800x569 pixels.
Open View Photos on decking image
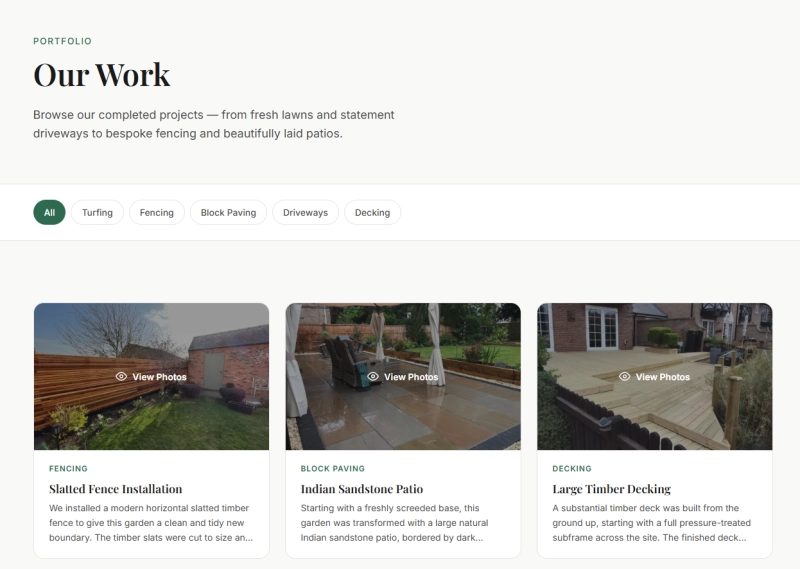(x=655, y=377)
